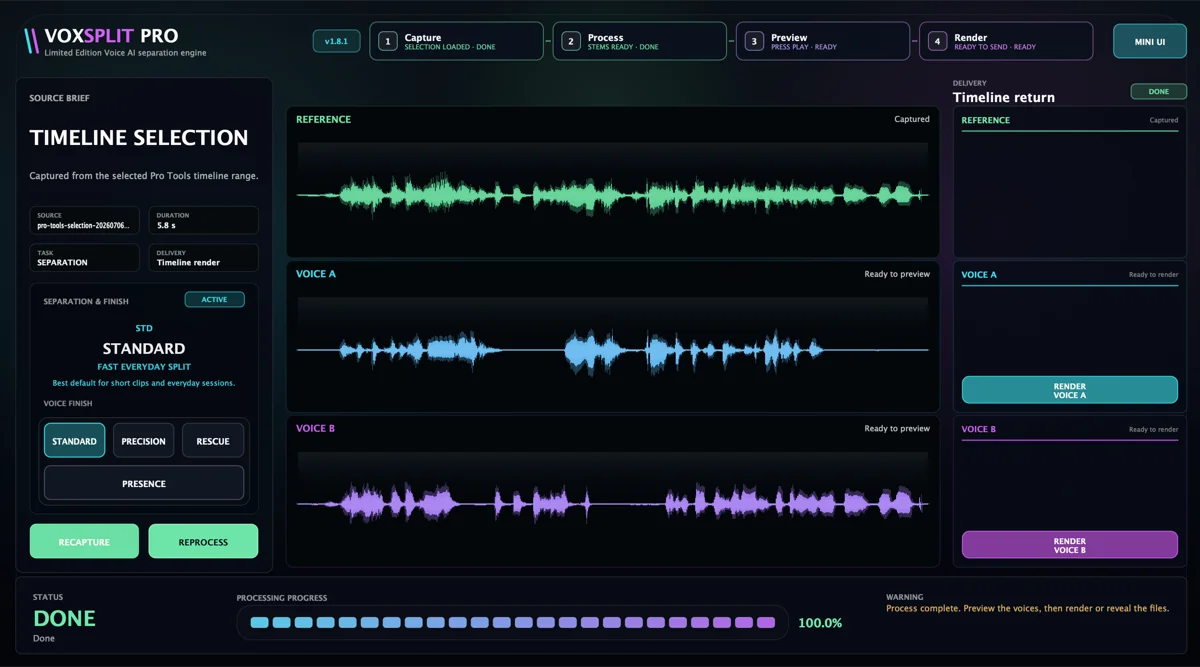1200x667 pixels.
Task: Open the Capture step tab
Action: [x=456, y=41]
